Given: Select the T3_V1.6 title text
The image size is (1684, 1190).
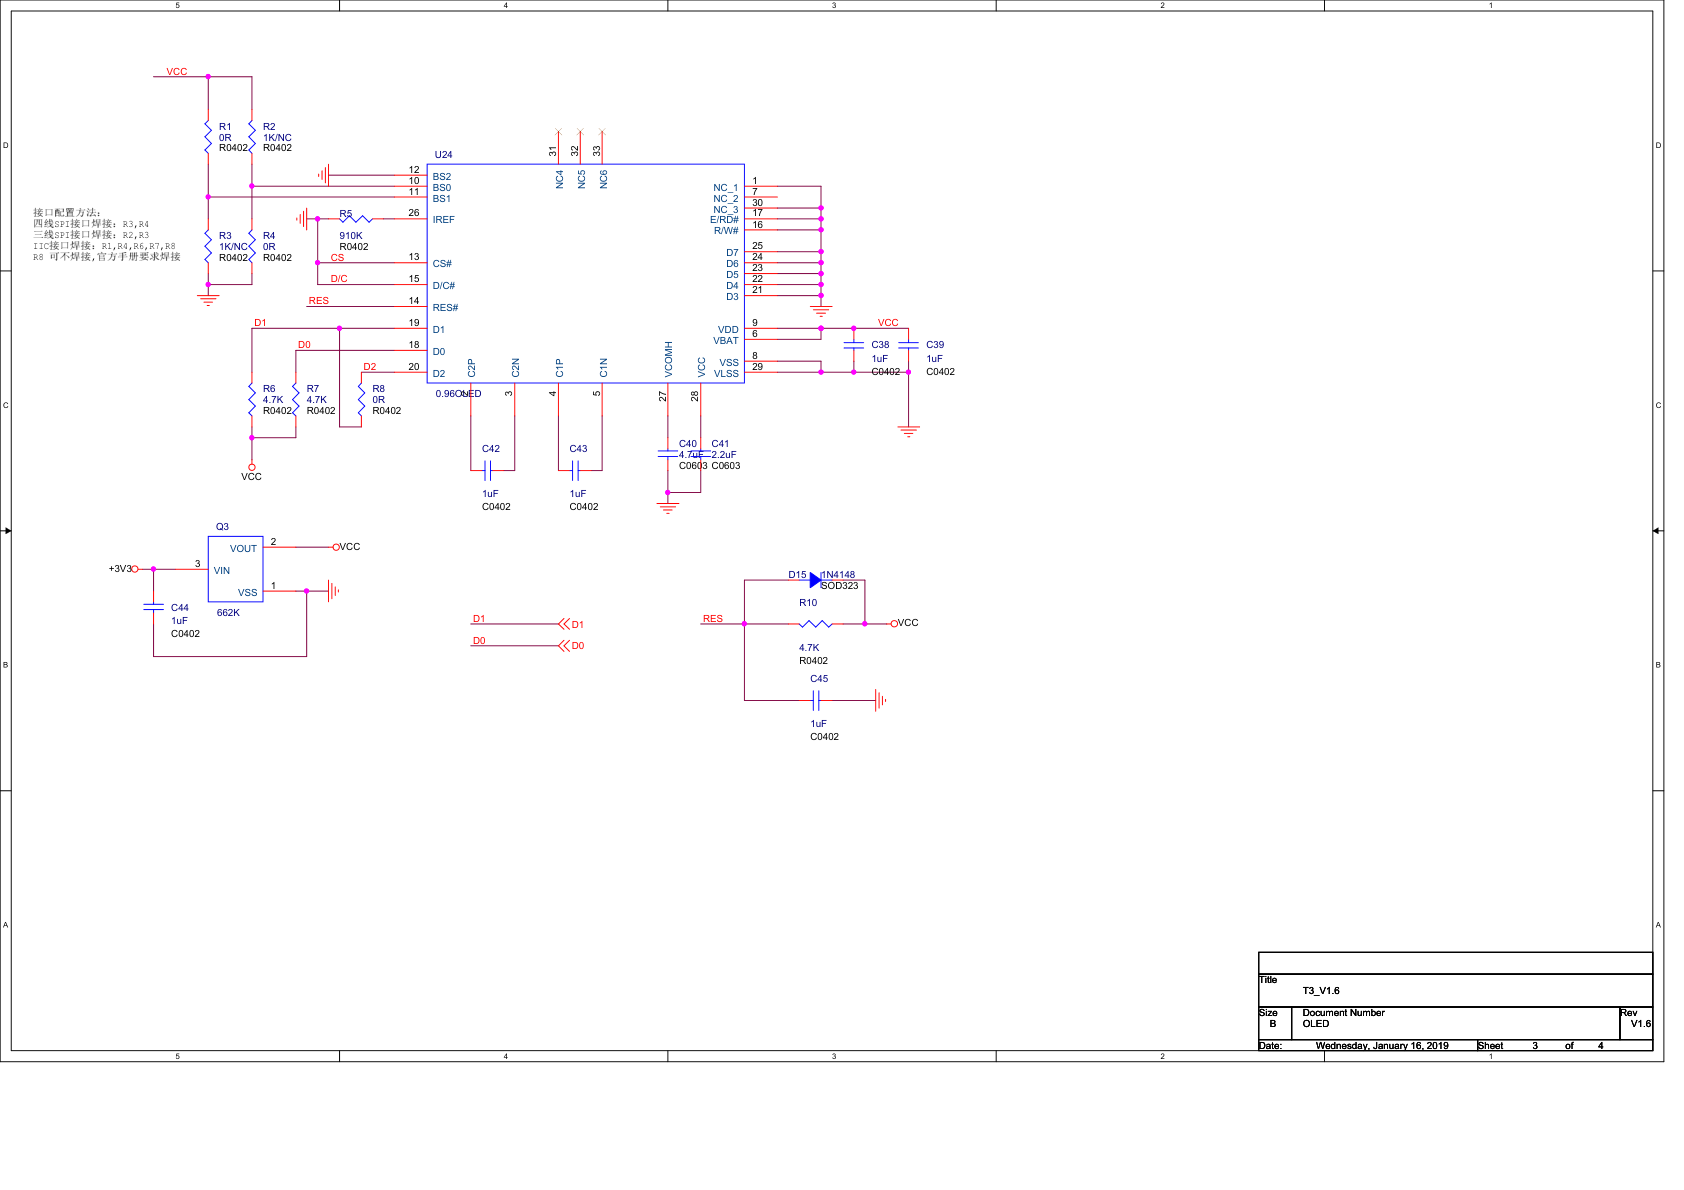Looking at the screenshot, I should (x=1320, y=991).
